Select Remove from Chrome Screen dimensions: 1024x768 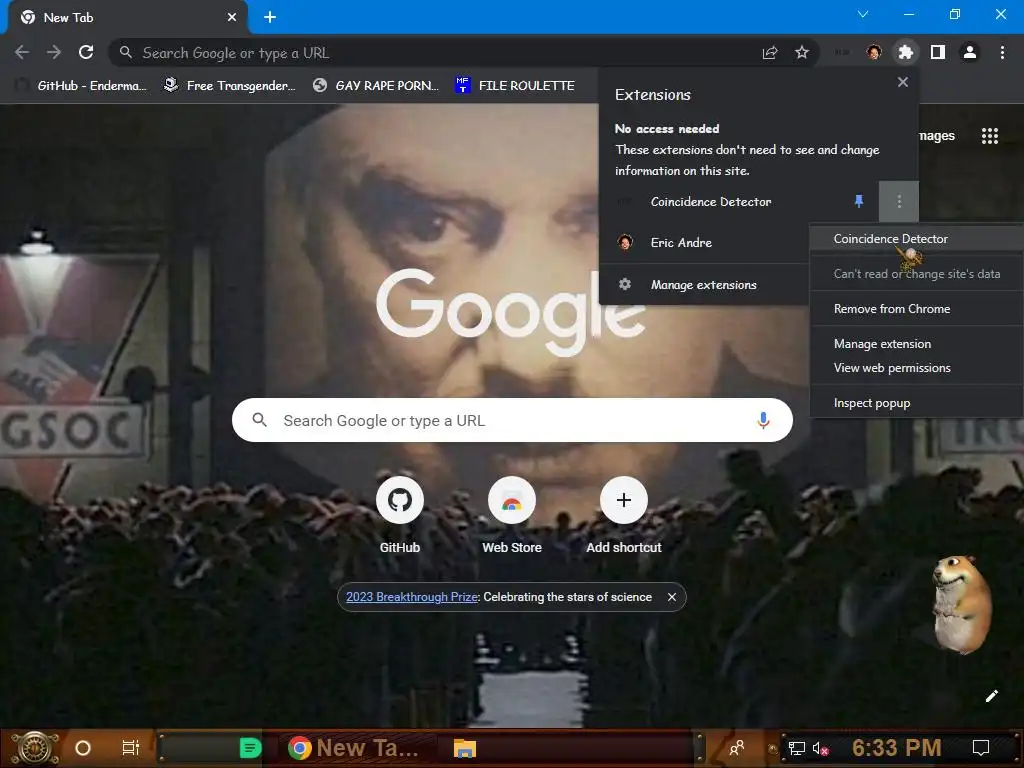click(x=916, y=309)
